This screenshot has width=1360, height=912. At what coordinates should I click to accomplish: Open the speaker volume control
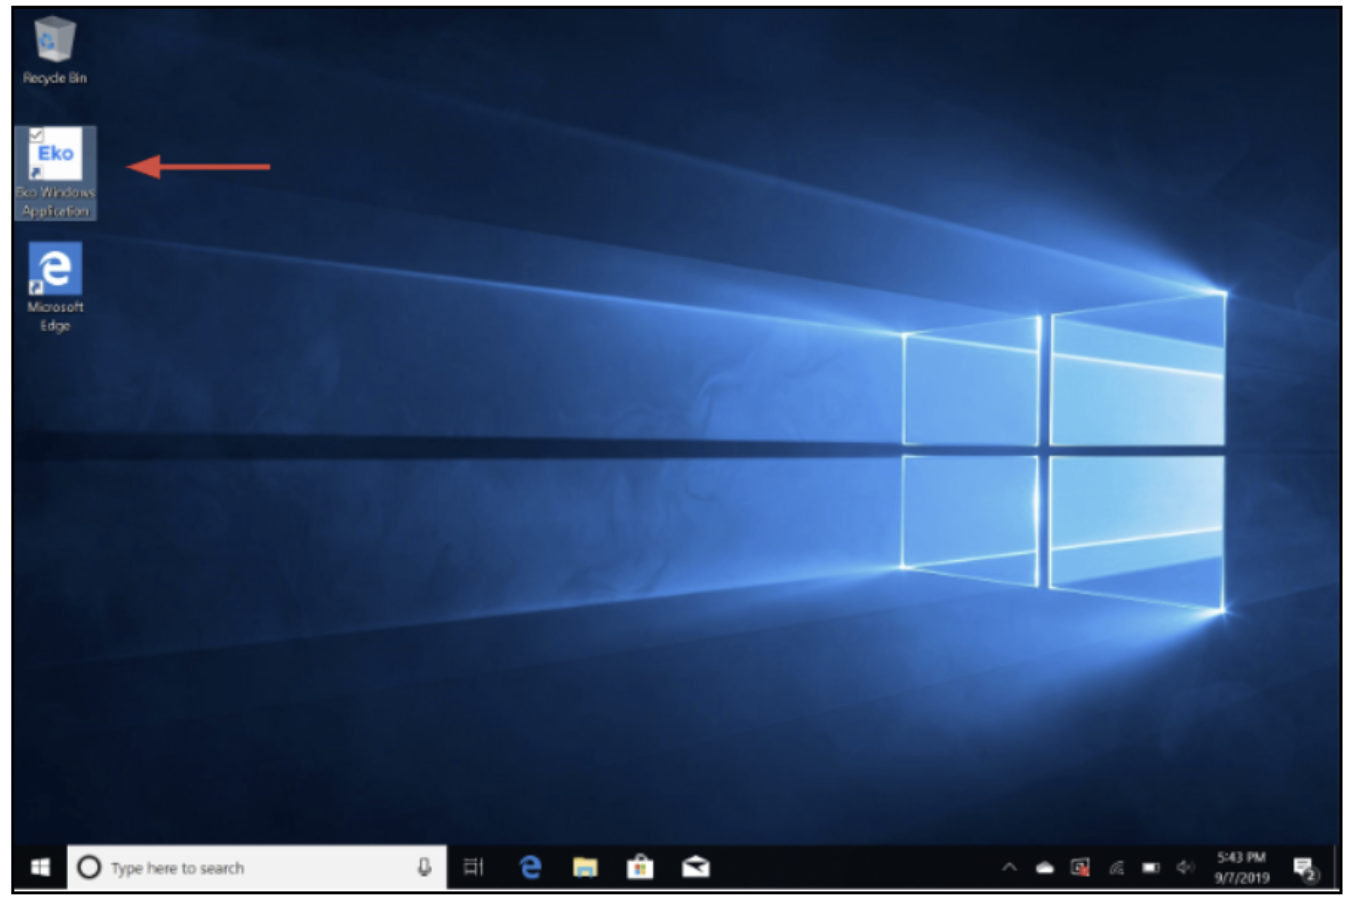(x=1186, y=867)
